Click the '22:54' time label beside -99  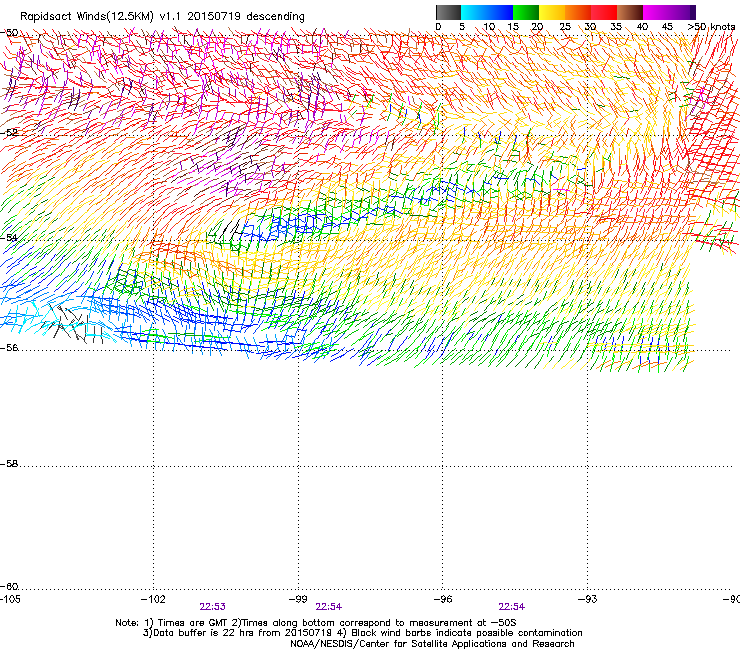[x=329, y=607]
